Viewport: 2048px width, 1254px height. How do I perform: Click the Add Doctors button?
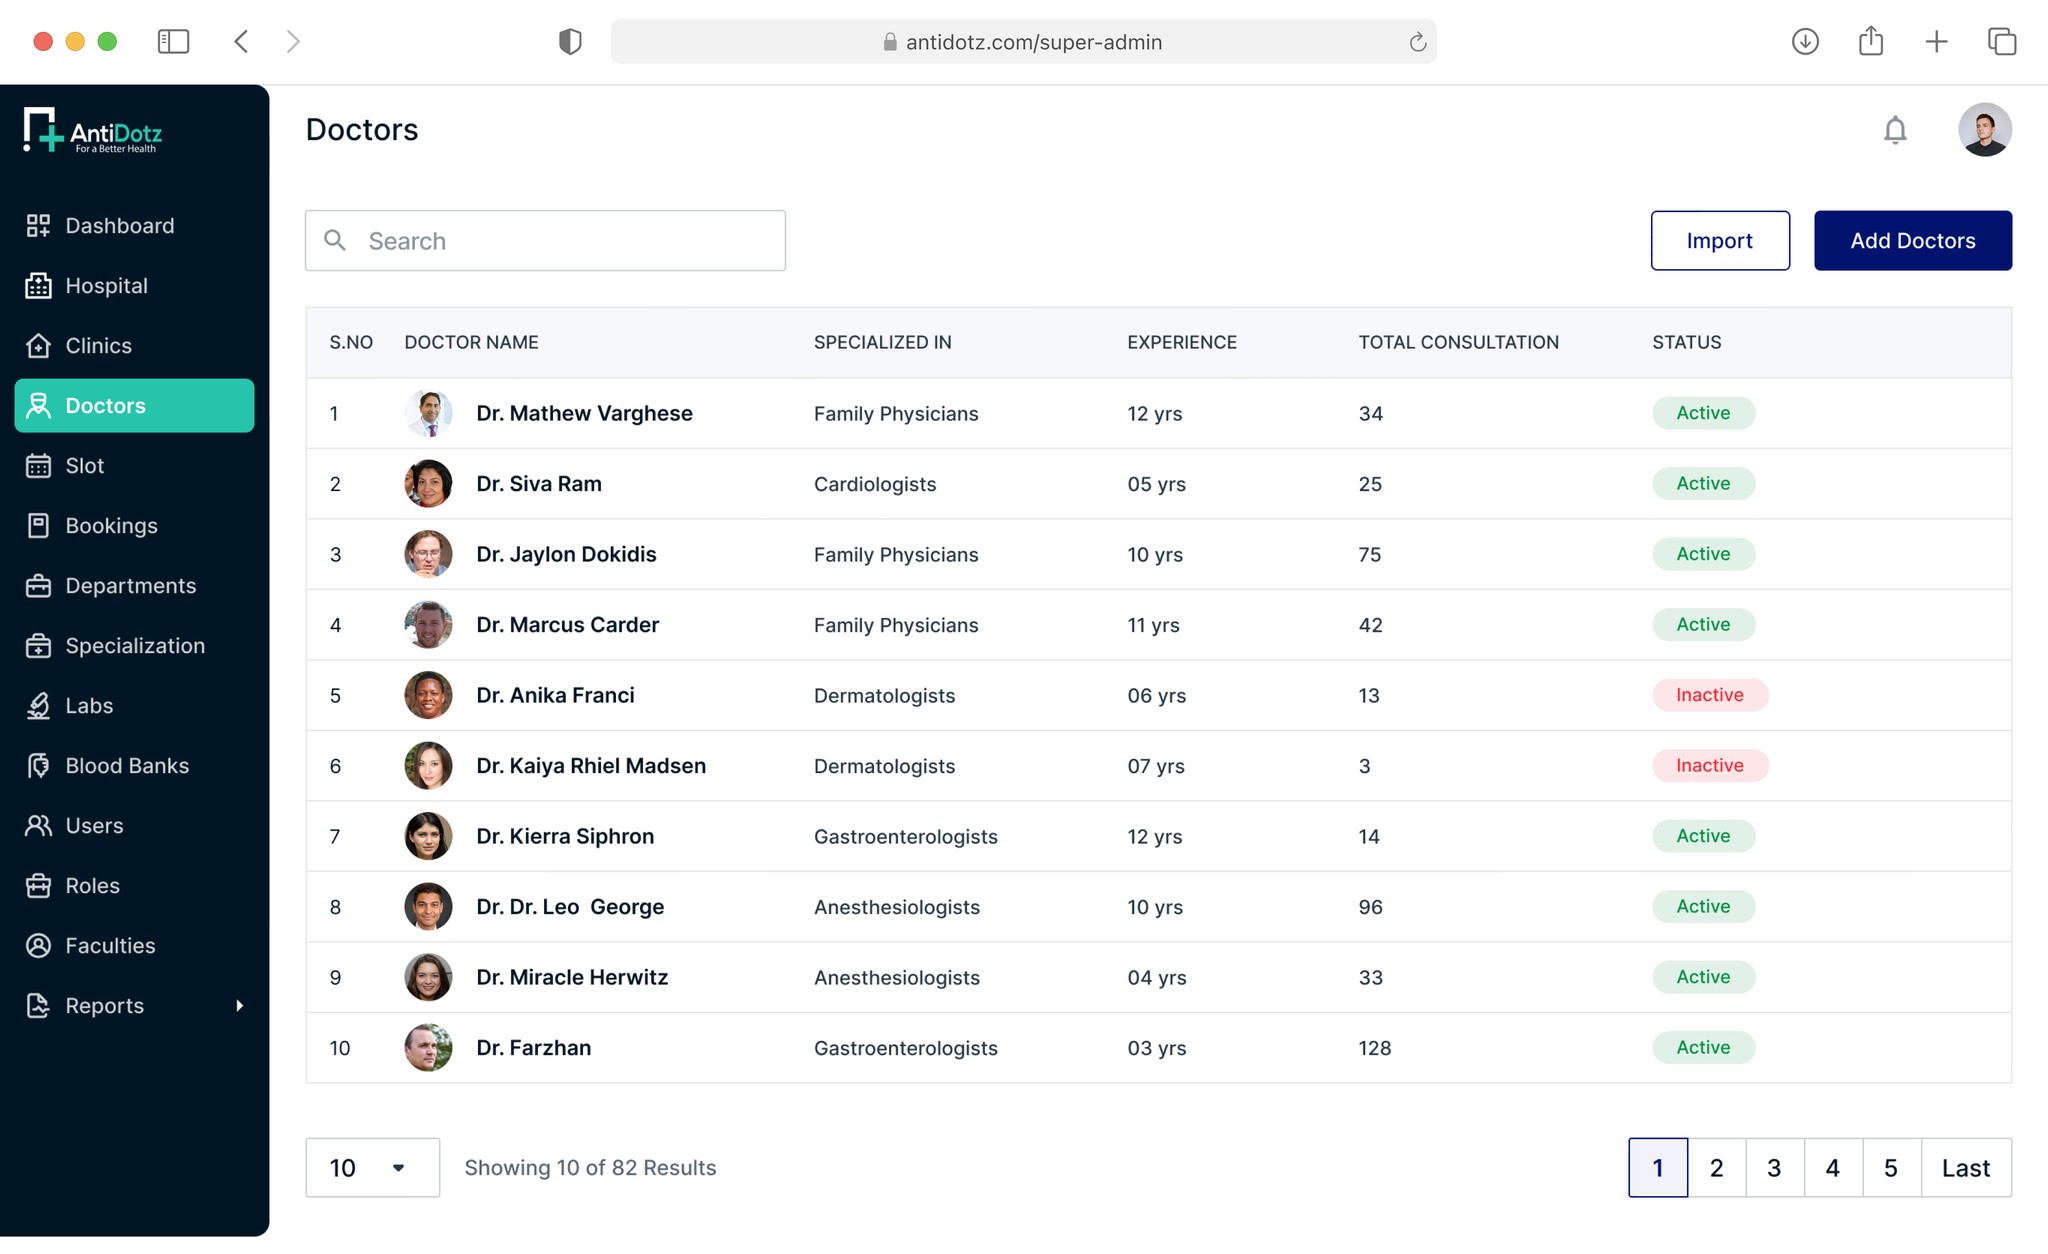tap(1912, 241)
